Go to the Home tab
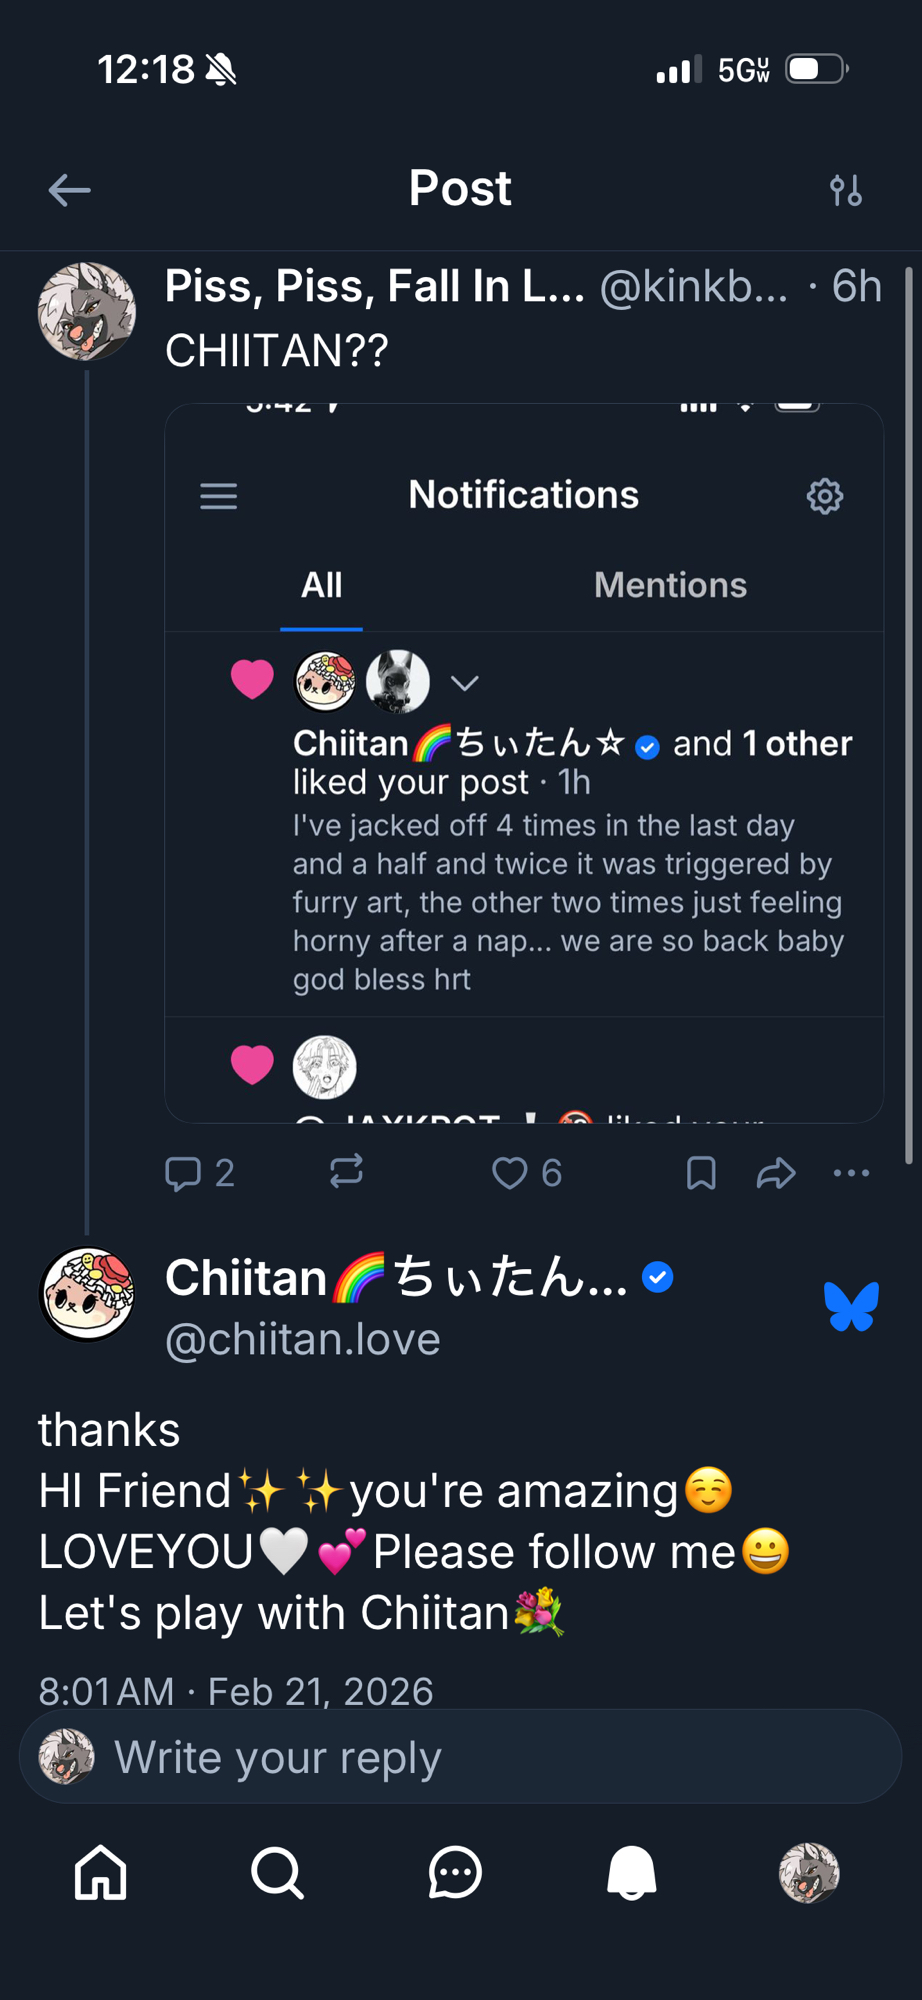Viewport: 922px width, 2000px height. (101, 1873)
